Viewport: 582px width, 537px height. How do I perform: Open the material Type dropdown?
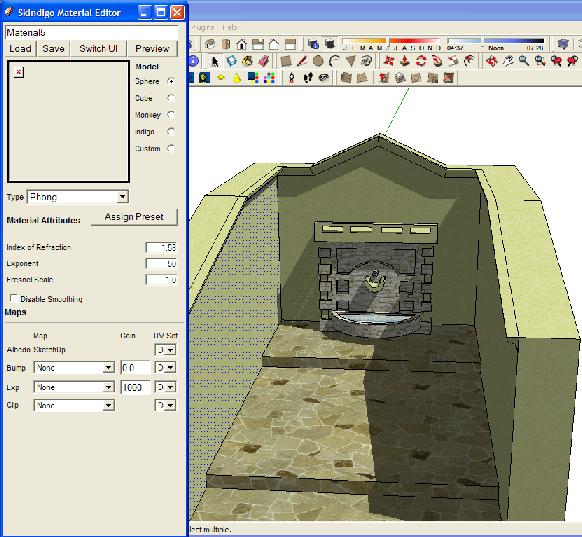(x=122, y=197)
